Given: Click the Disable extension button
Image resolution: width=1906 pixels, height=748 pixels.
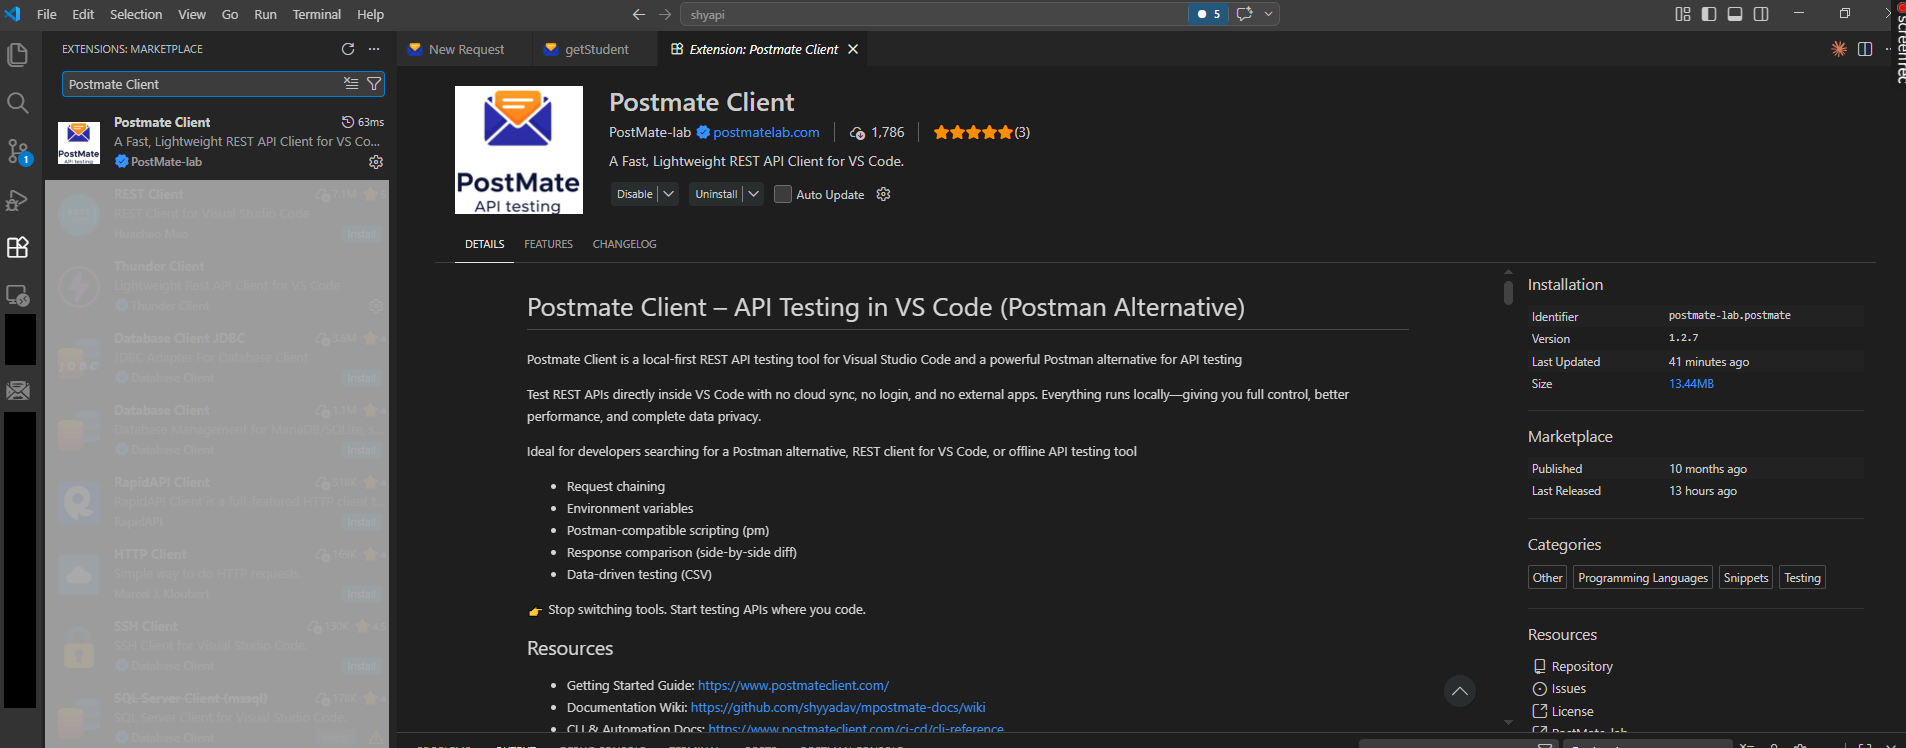Looking at the screenshot, I should (x=634, y=194).
